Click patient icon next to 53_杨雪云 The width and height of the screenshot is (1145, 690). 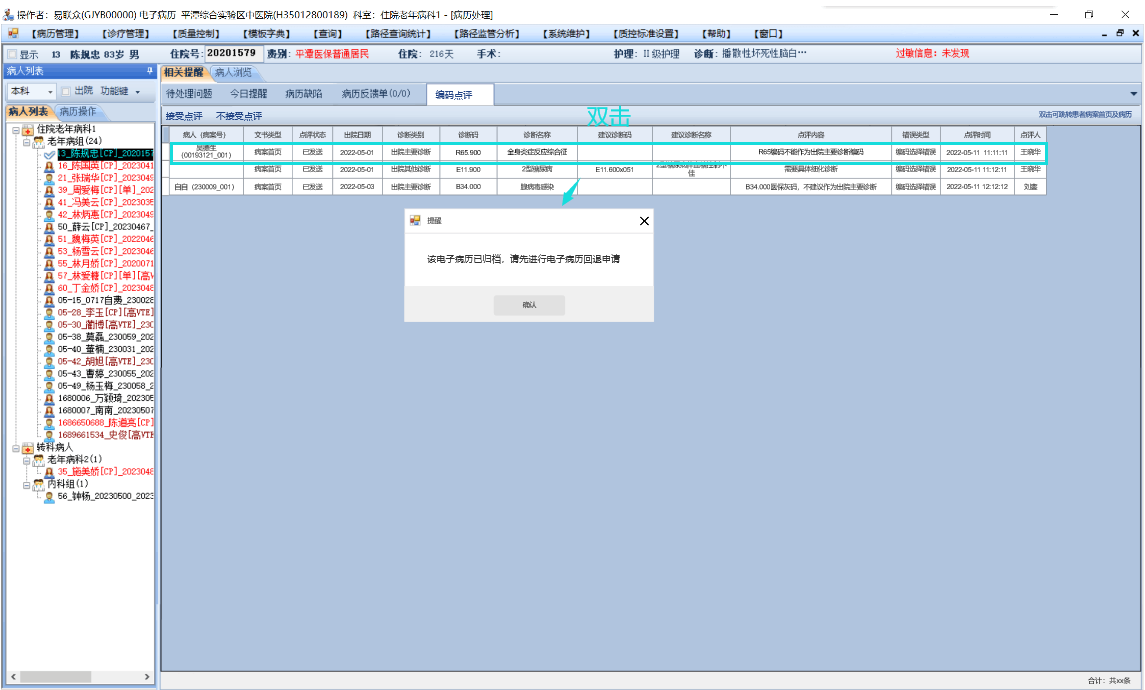click(x=49, y=252)
